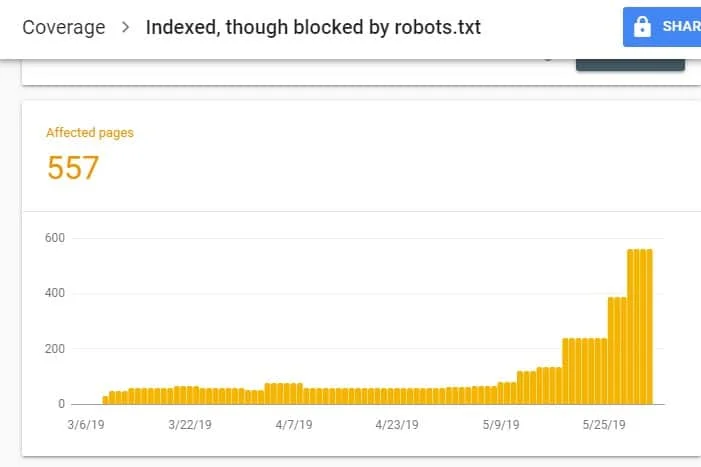
Task: Click the 5/25/19 date axis label
Action: click(x=603, y=425)
